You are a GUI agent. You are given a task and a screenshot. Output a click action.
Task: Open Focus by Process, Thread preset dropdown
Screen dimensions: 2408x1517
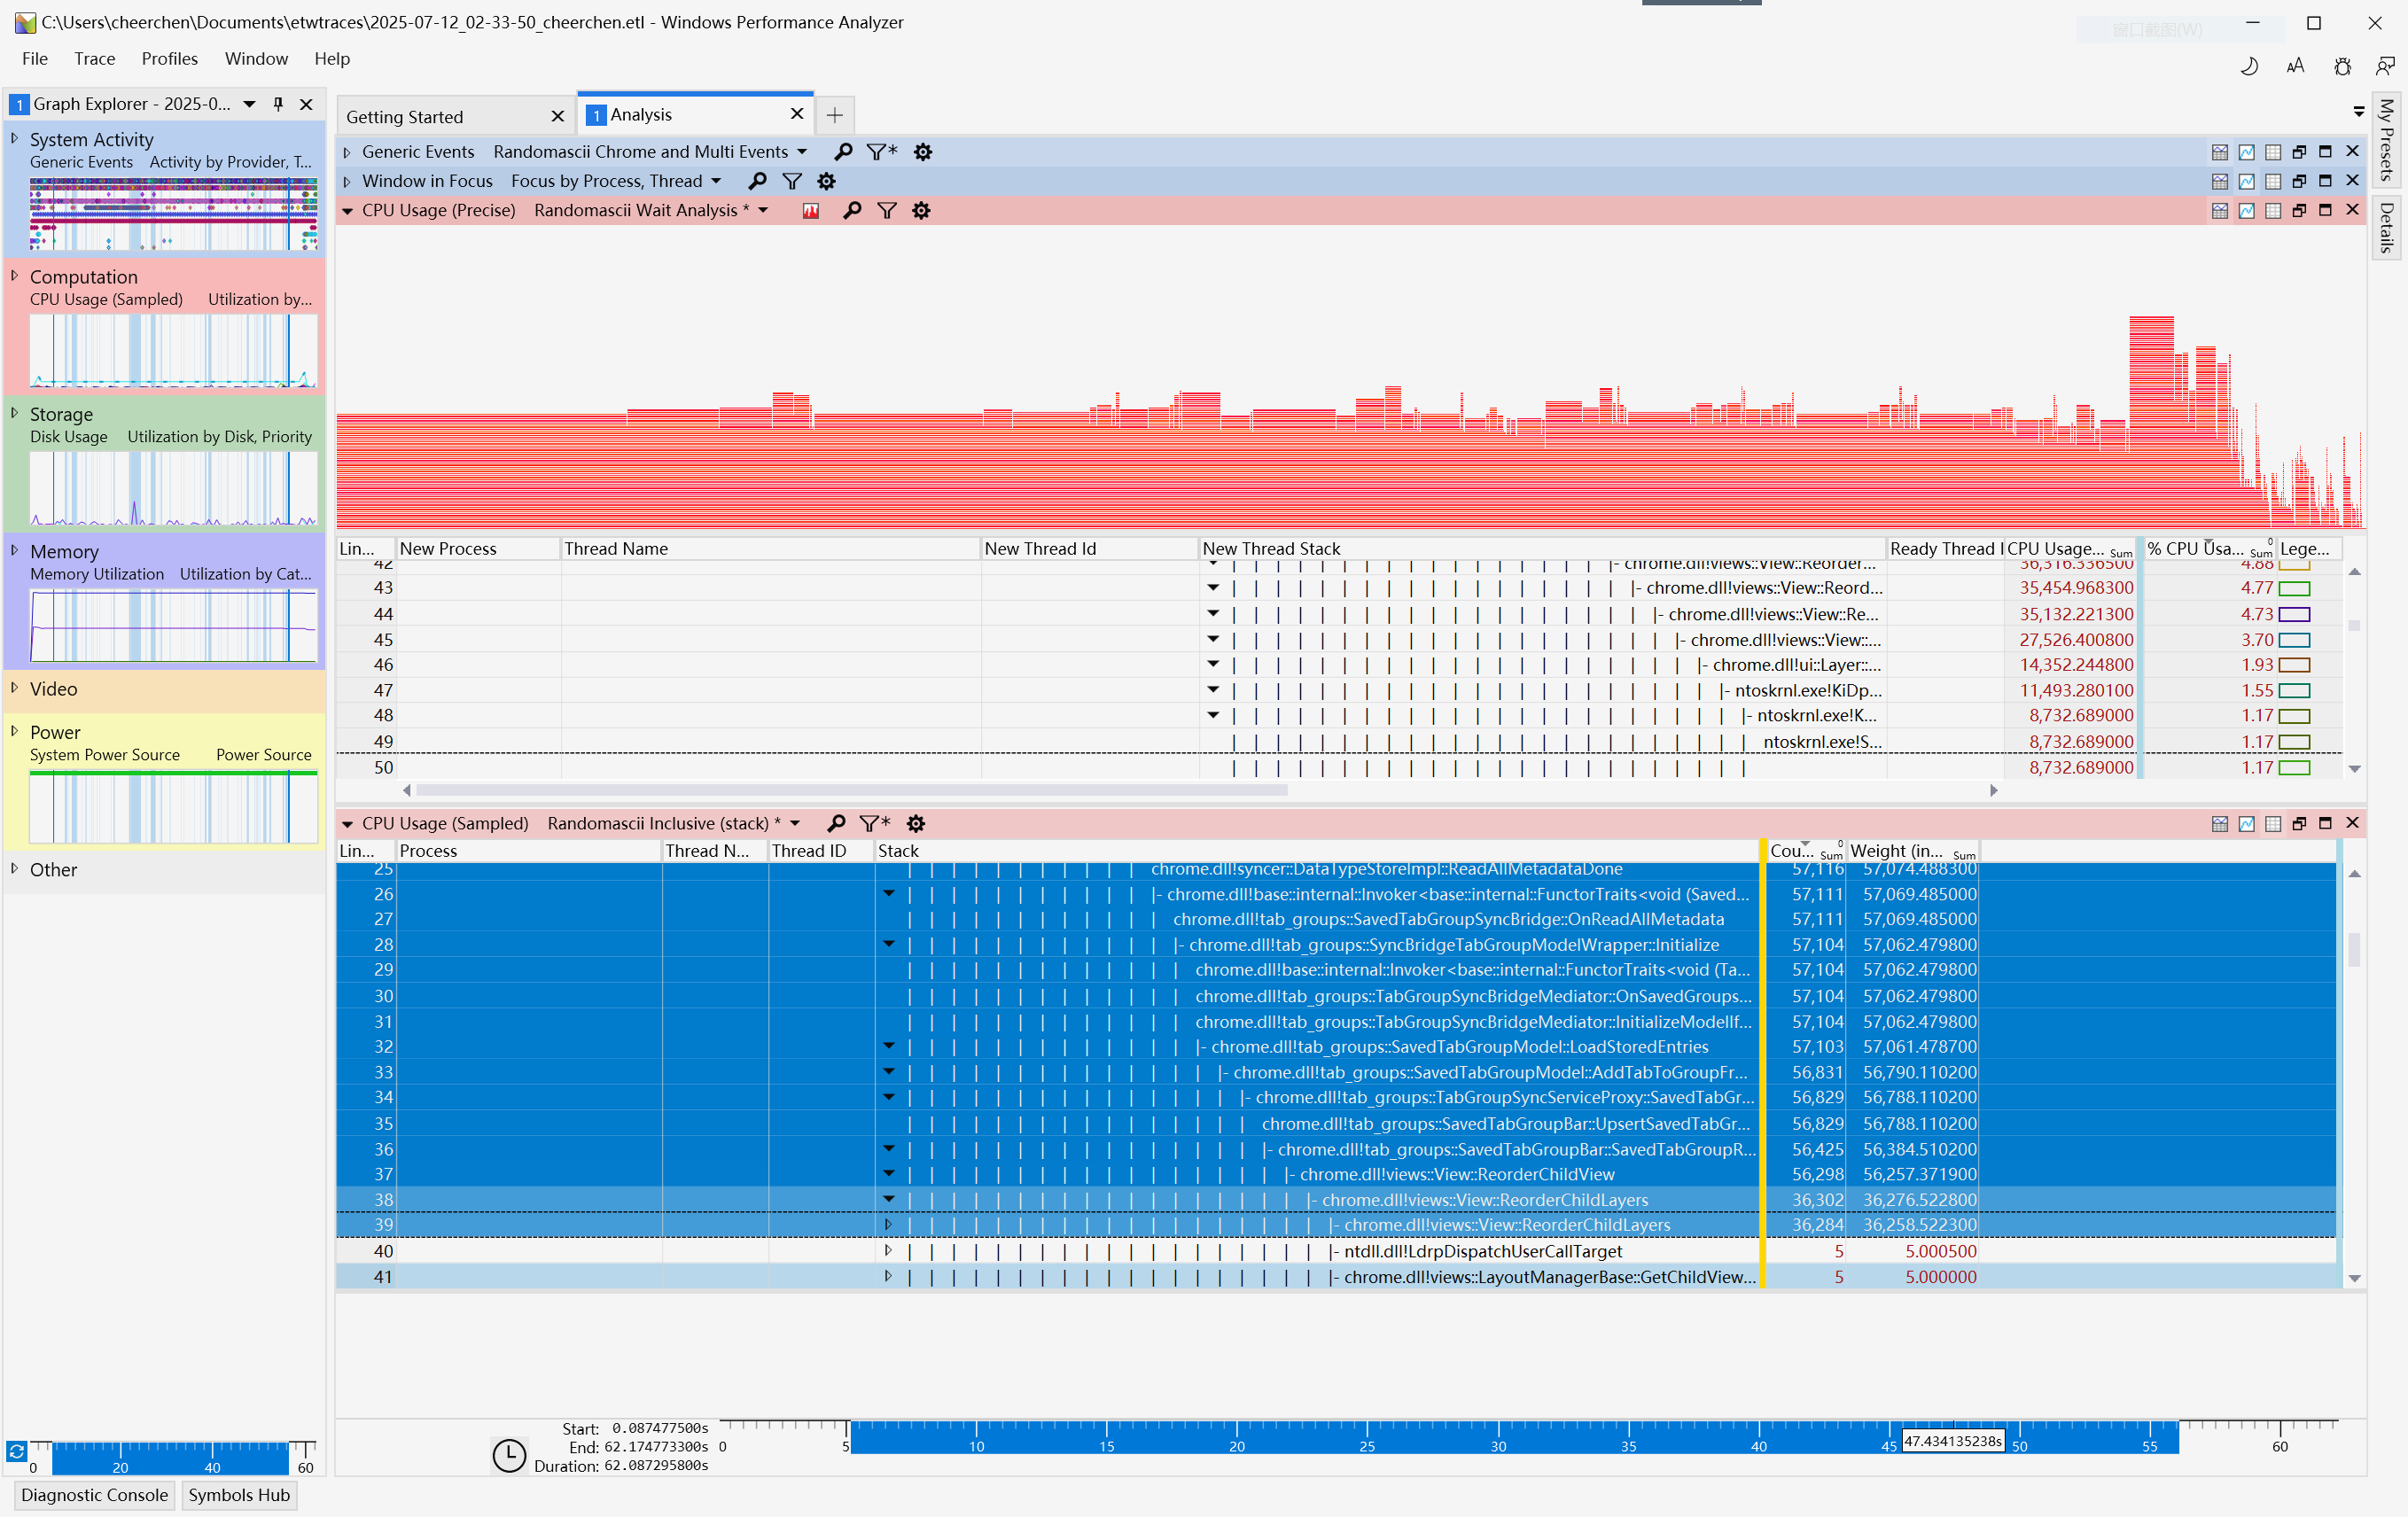point(716,181)
